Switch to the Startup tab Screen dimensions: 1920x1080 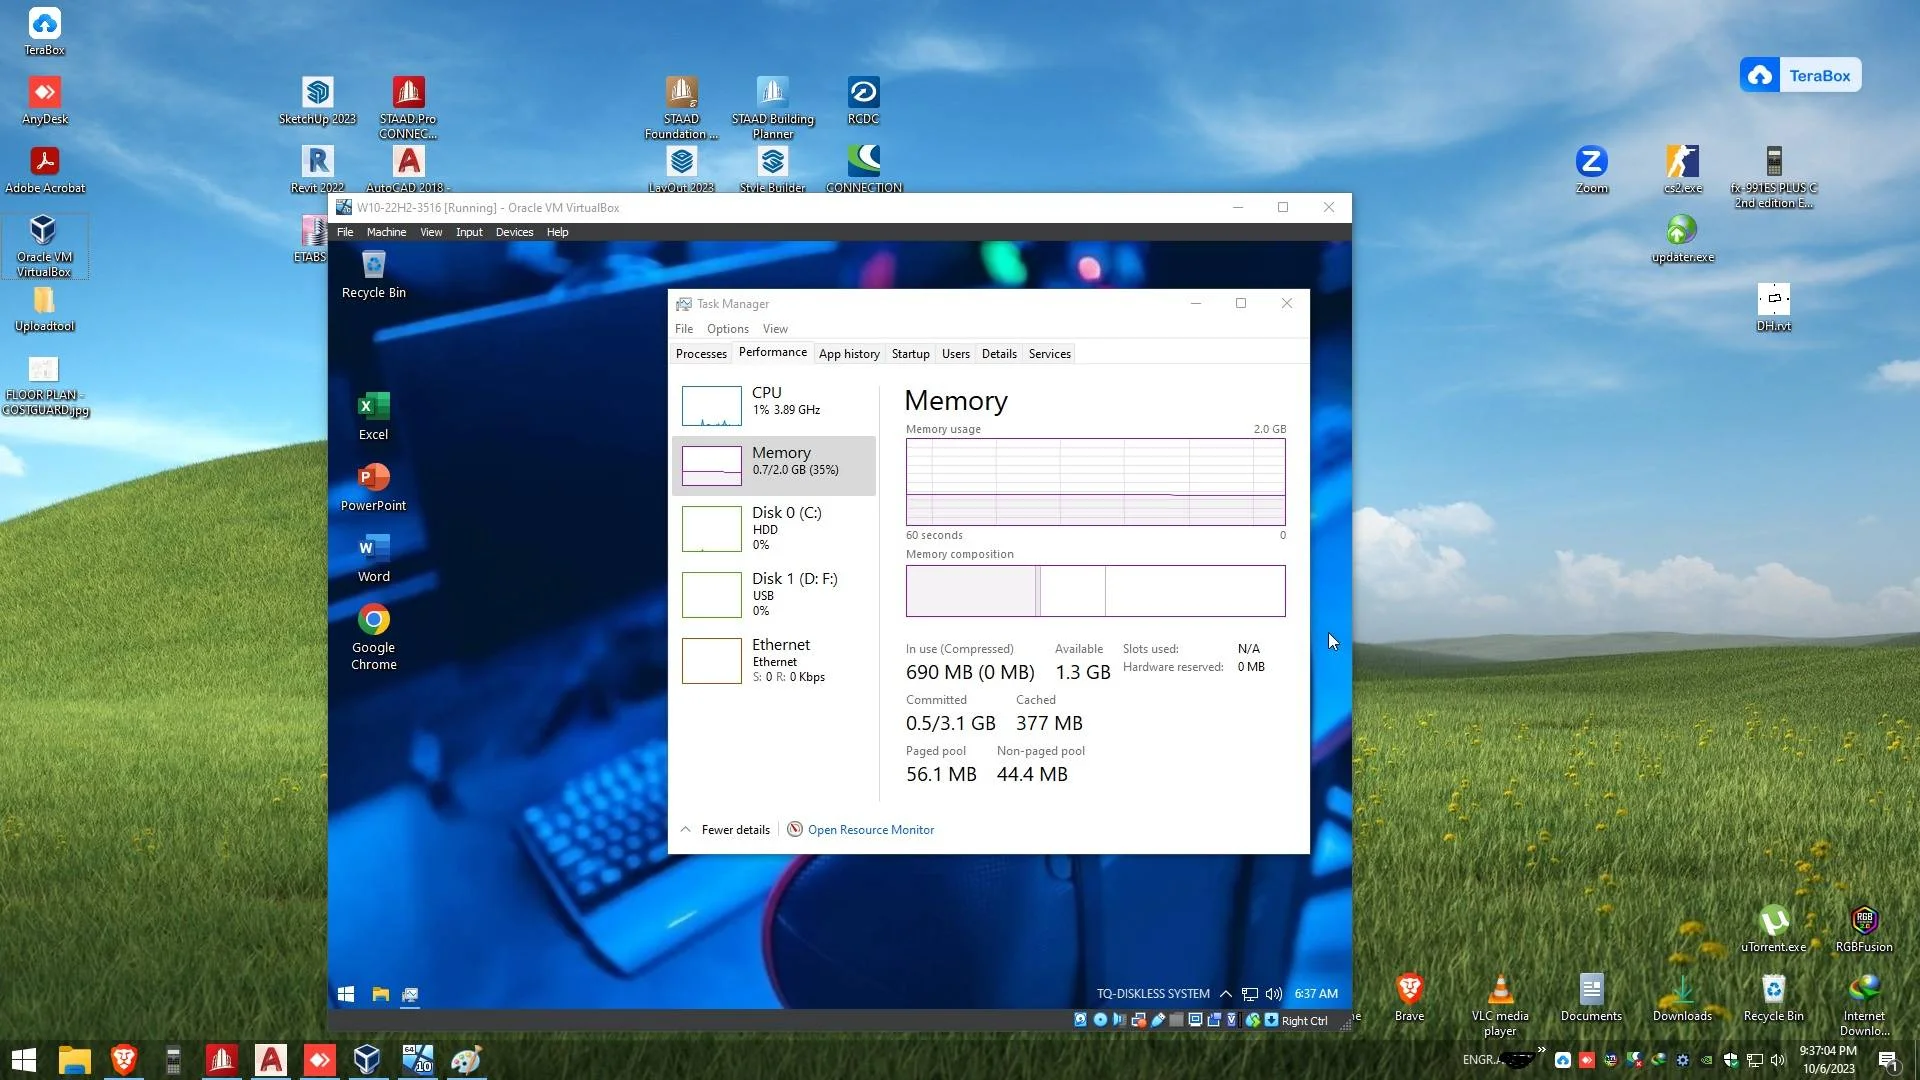910,353
